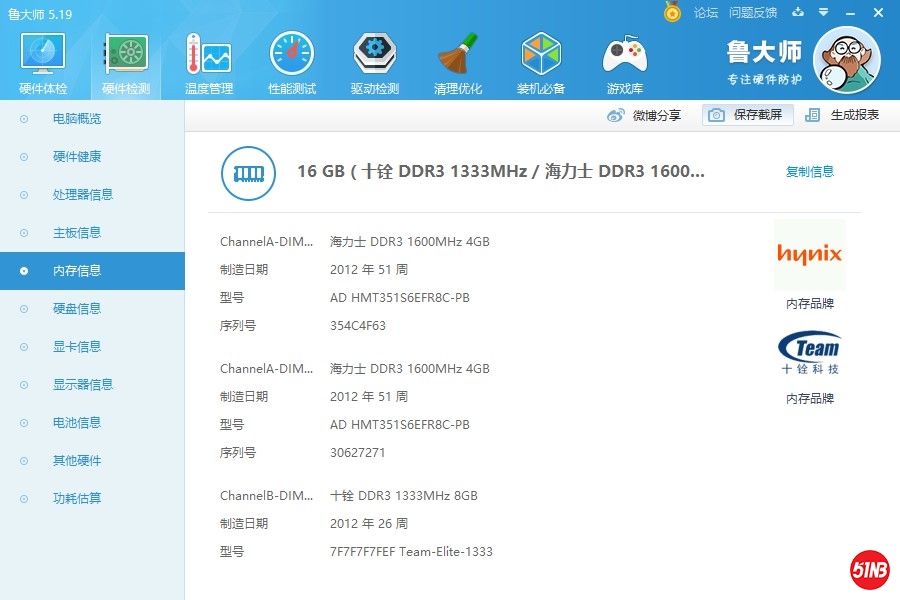Open the 论坛 forum link
The height and width of the screenshot is (600, 900).
click(706, 13)
